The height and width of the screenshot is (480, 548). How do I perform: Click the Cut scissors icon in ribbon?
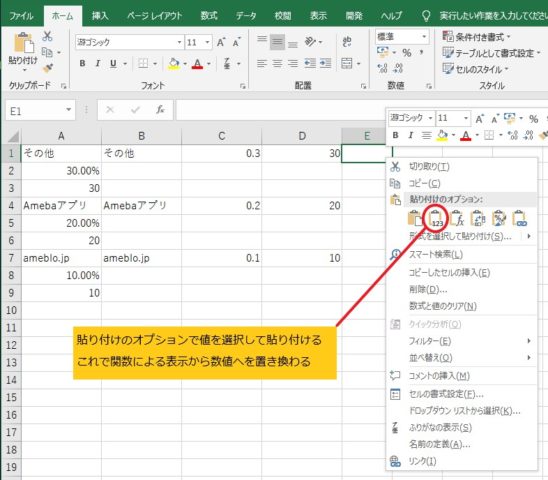[47, 36]
